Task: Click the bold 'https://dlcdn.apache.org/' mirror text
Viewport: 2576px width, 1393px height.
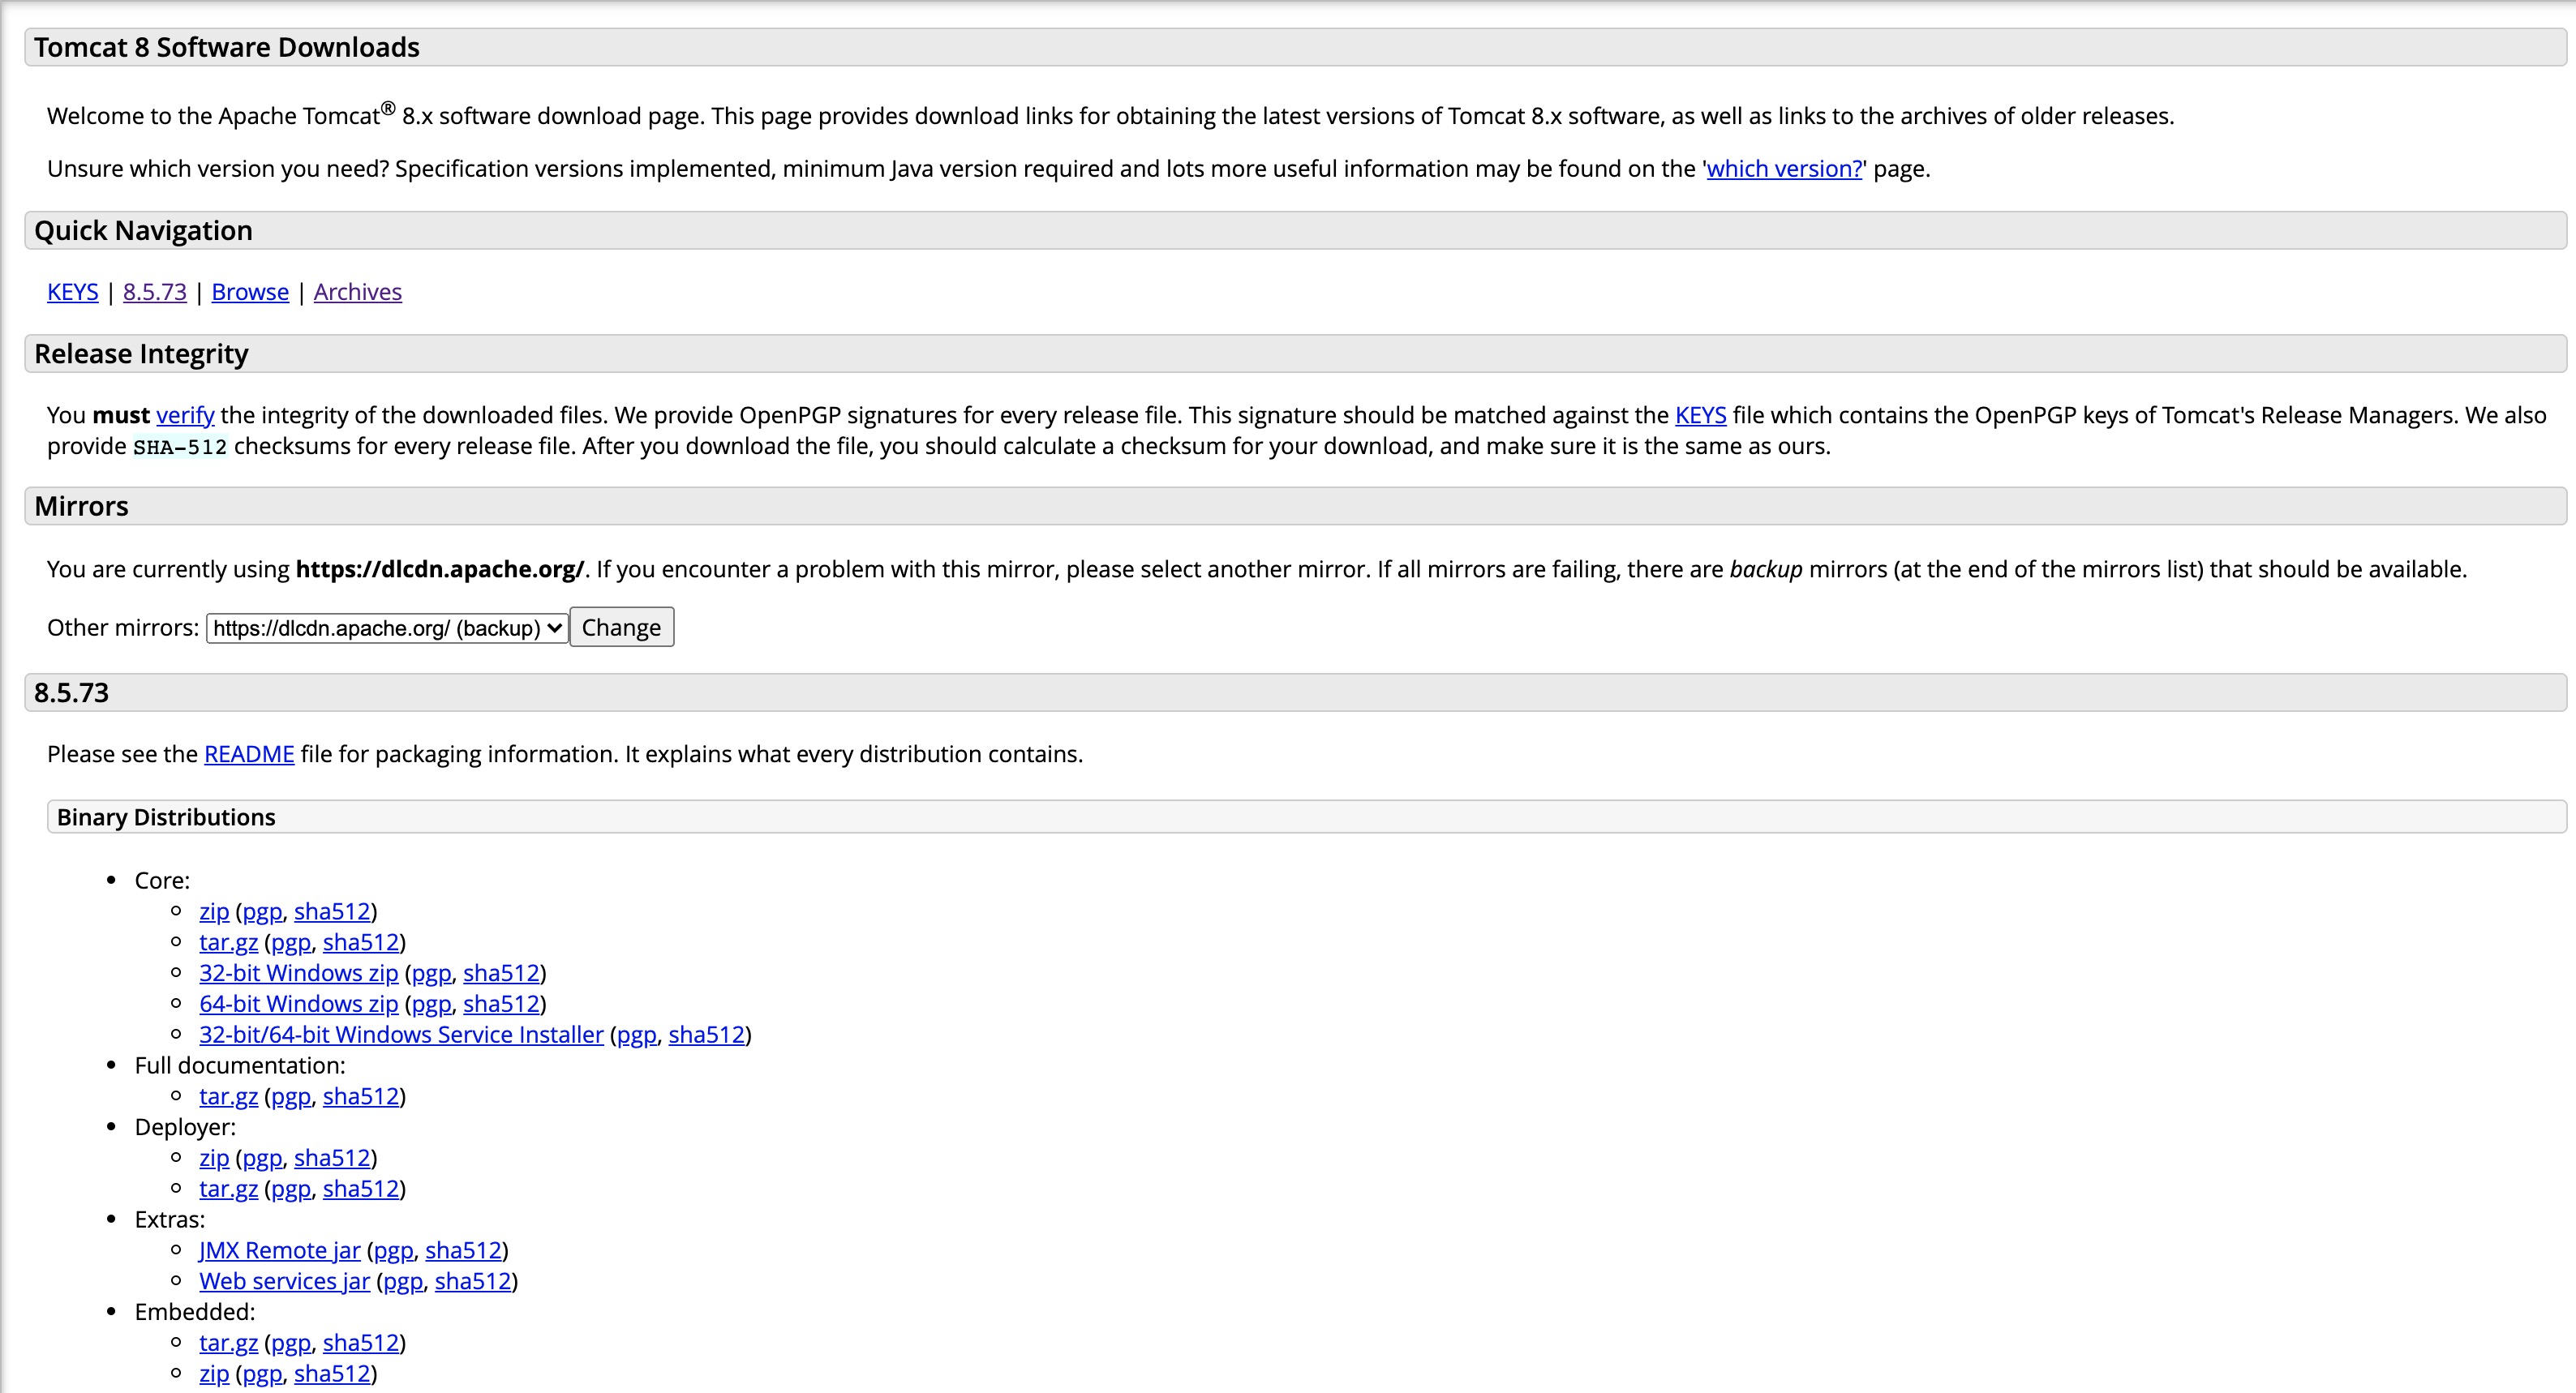Action: click(440, 569)
